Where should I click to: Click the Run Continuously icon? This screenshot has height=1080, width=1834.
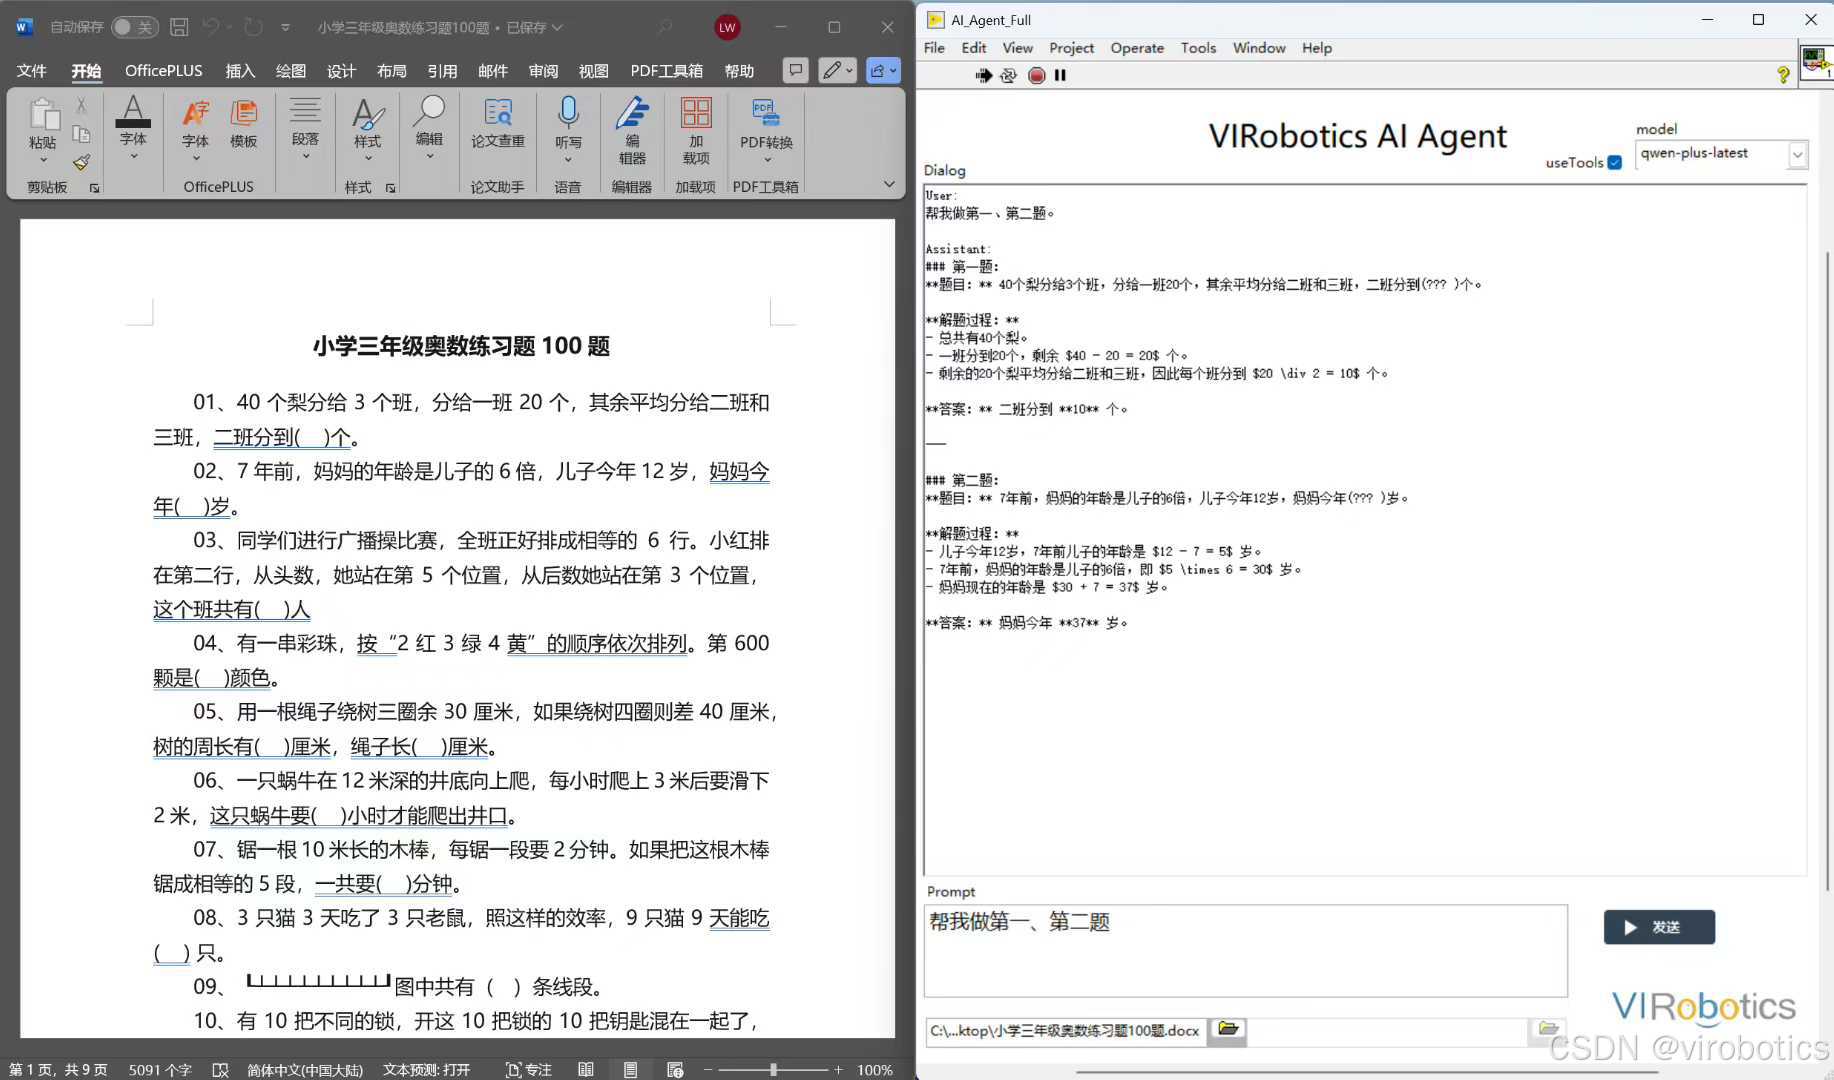tap(1008, 75)
